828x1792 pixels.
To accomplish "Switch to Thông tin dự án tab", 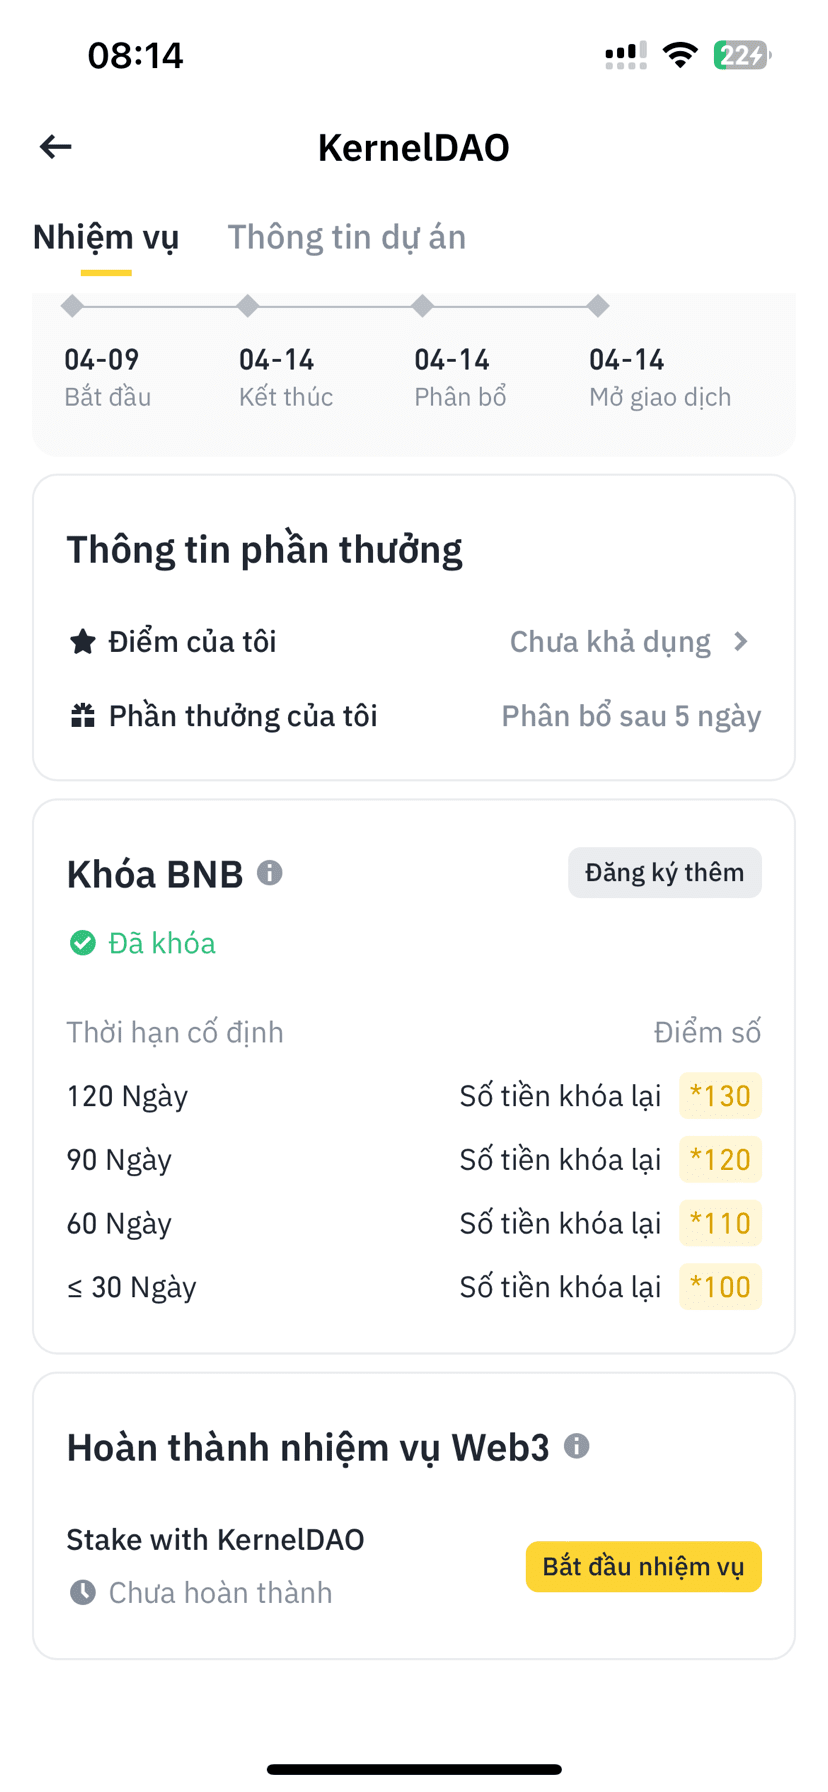I will [x=347, y=237].
